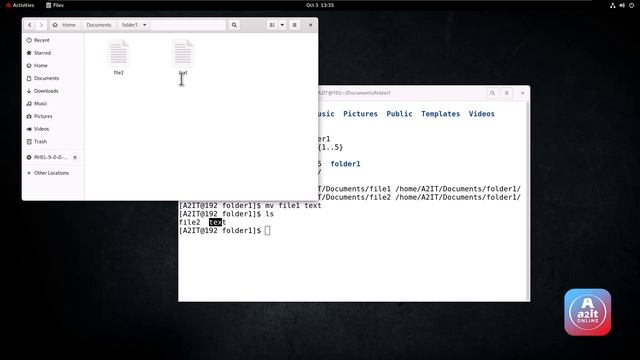This screenshot has height=360, width=640.
Task: Go back in Files window
Action: click(x=30, y=25)
